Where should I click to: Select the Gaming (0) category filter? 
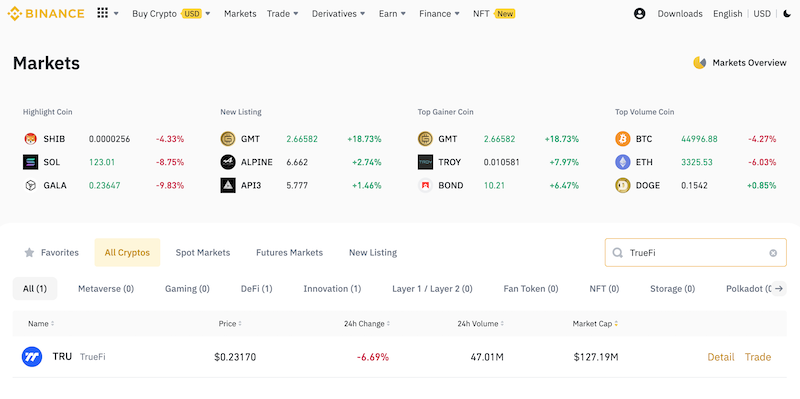click(187, 288)
